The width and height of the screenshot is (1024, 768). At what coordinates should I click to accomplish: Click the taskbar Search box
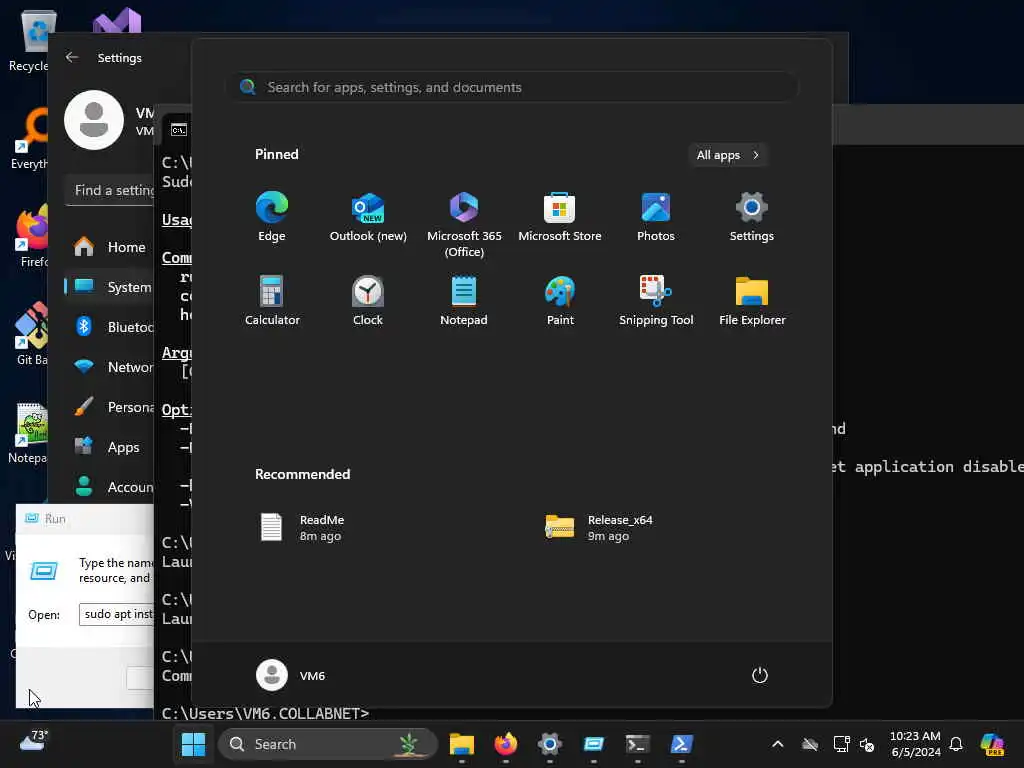328,744
